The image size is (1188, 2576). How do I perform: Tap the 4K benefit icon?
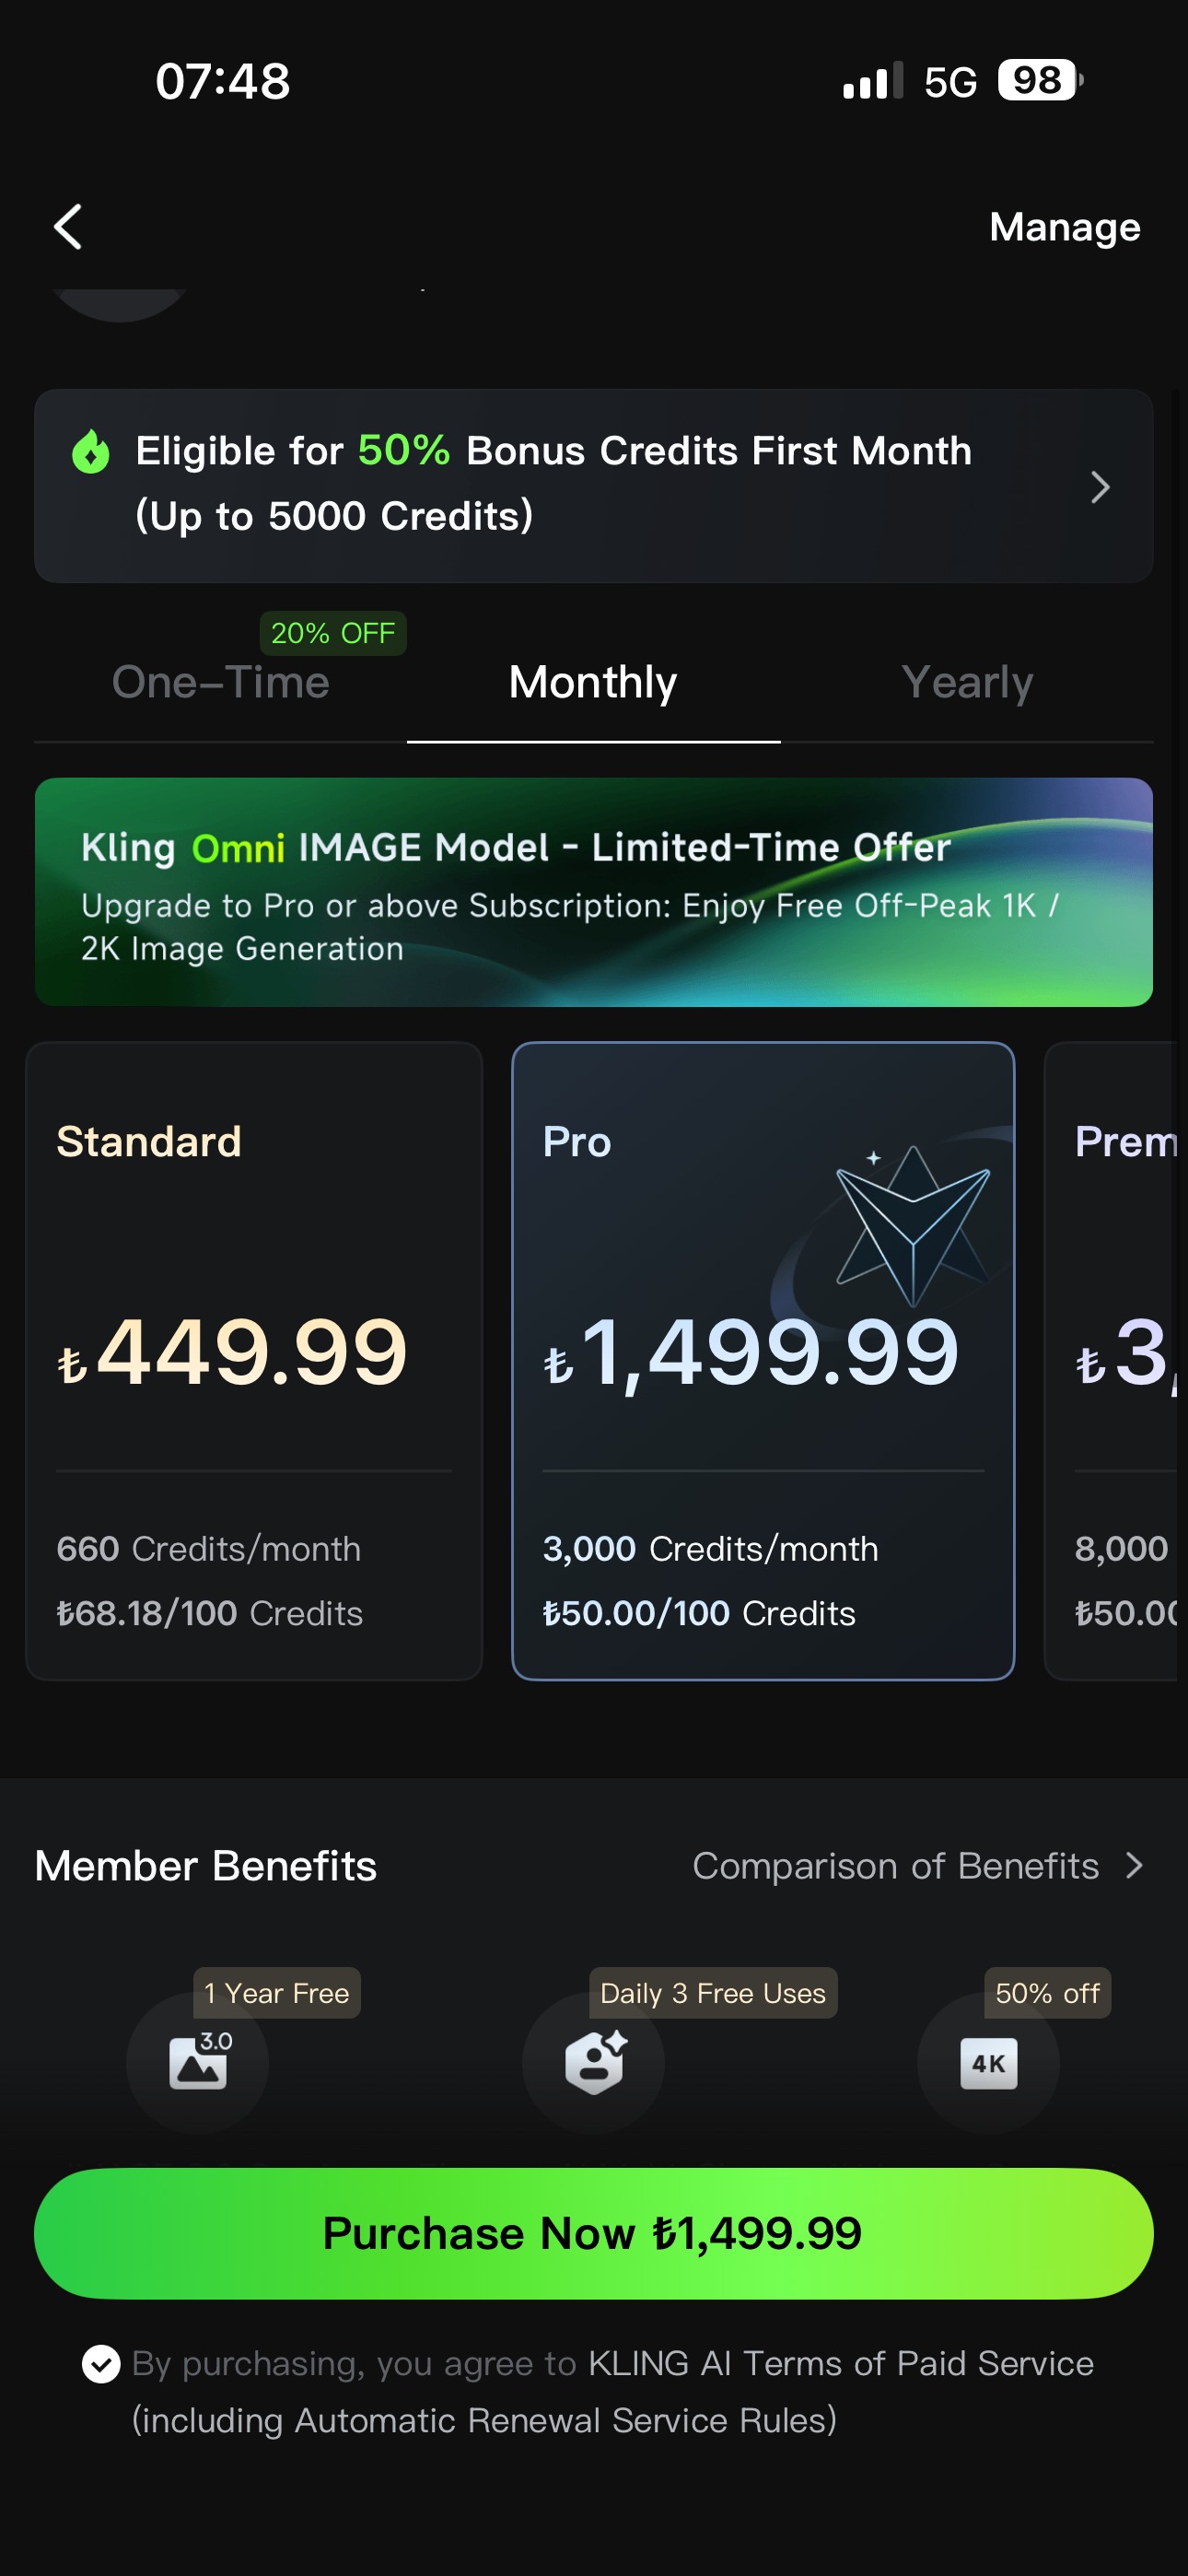tap(989, 2062)
